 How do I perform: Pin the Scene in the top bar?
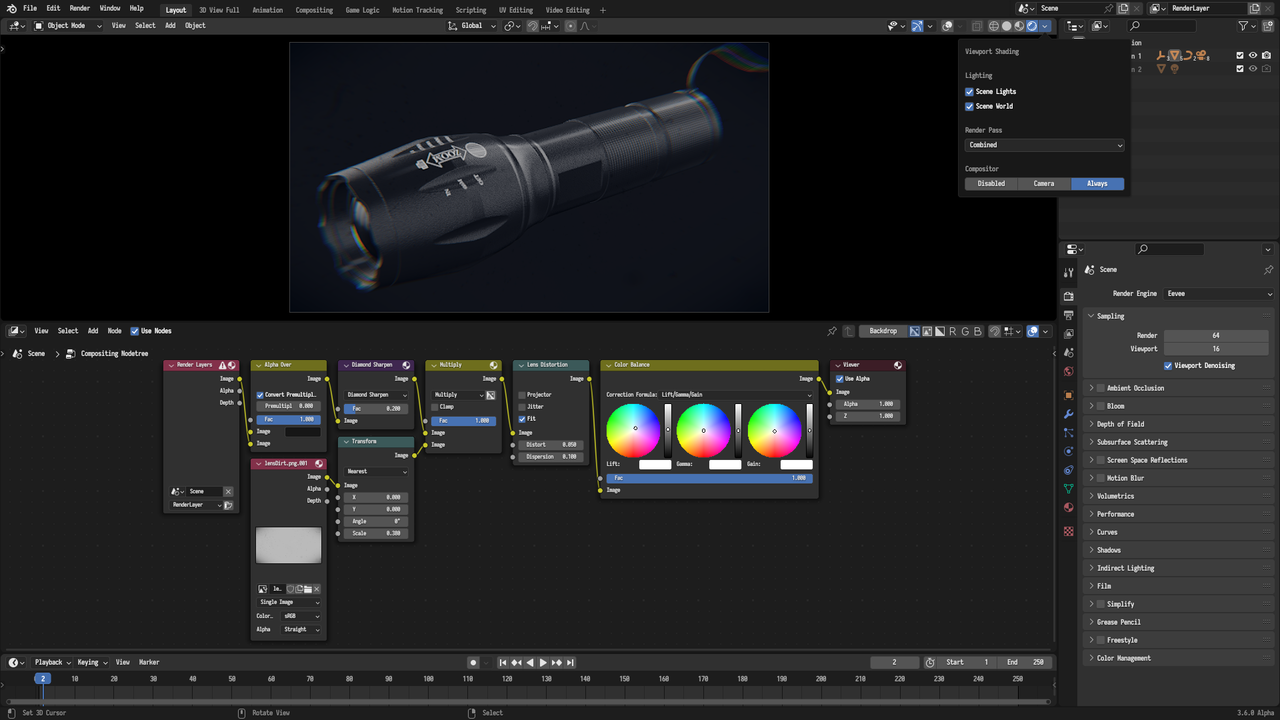click(x=1109, y=8)
